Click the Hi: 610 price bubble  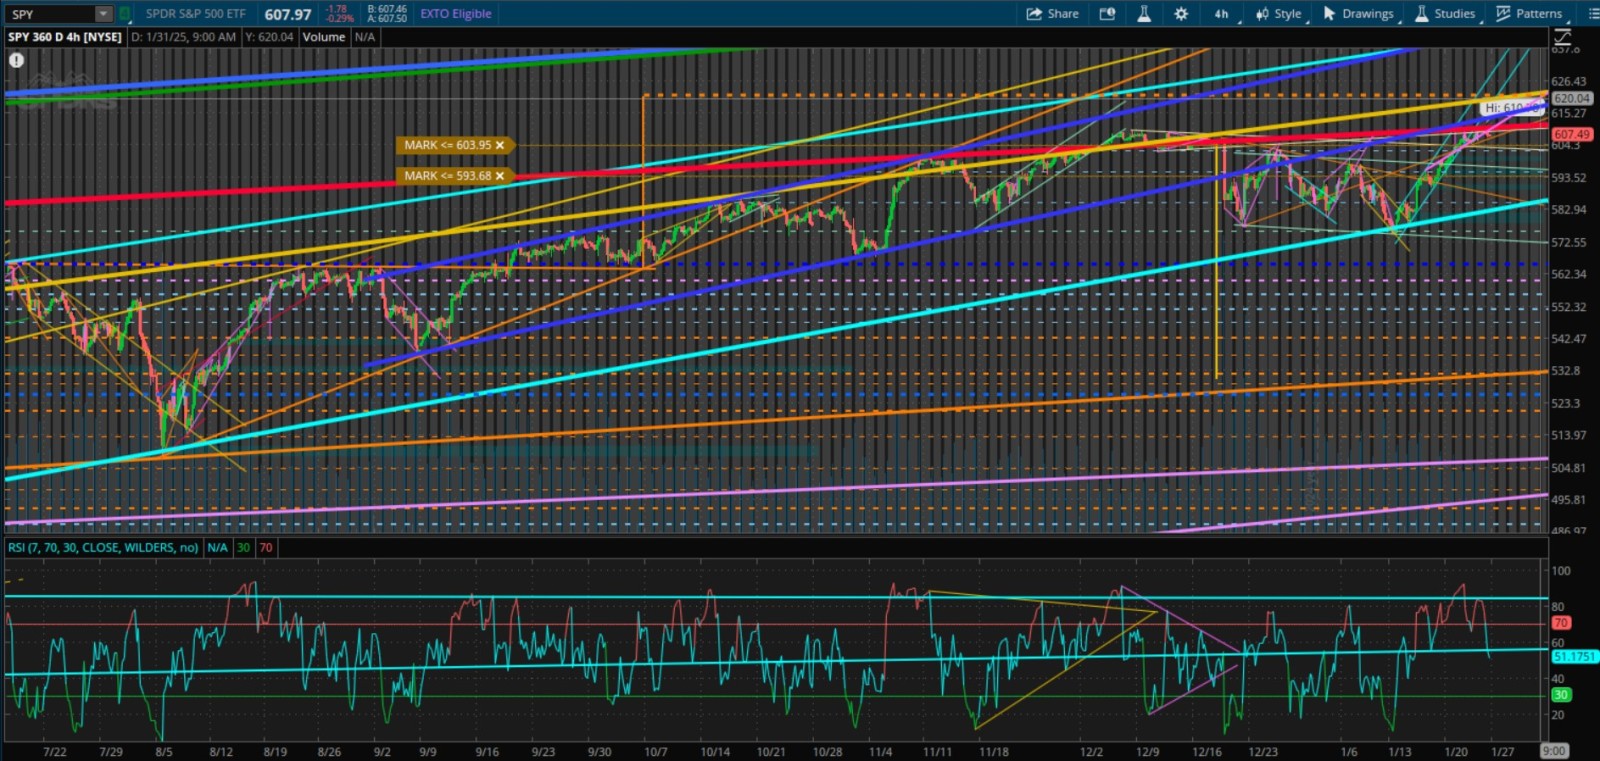click(1510, 107)
